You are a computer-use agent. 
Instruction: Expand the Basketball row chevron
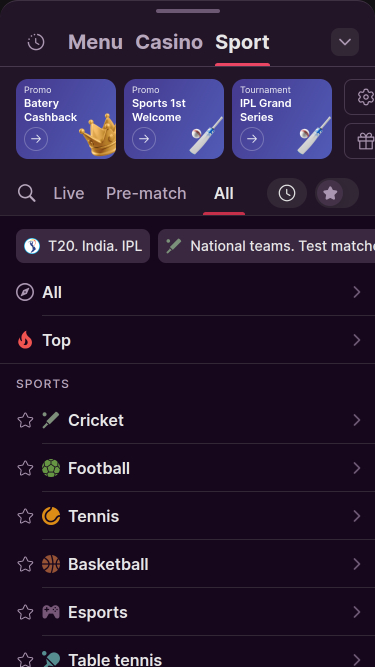pyautogui.click(x=357, y=564)
